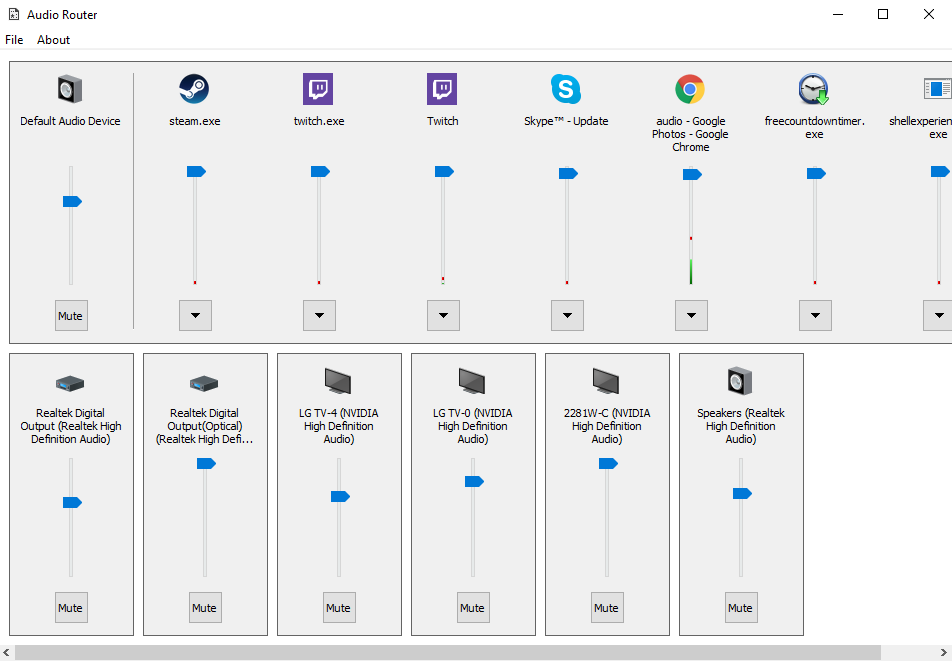The image size is (952, 661).
Task: Click the scrollbar left arrow
Action: 6,653
